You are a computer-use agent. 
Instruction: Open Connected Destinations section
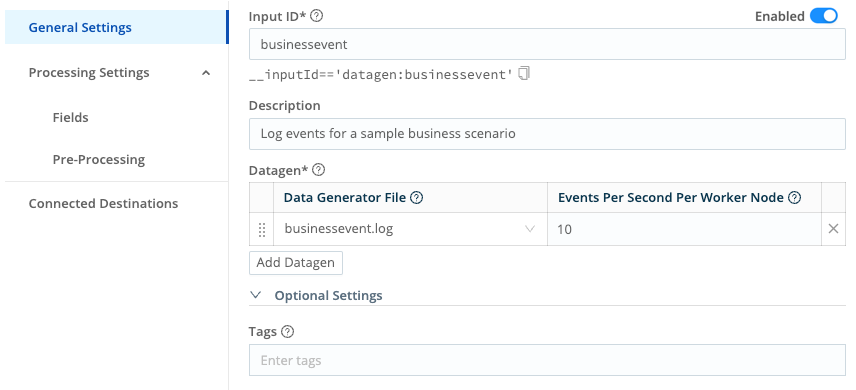click(103, 203)
